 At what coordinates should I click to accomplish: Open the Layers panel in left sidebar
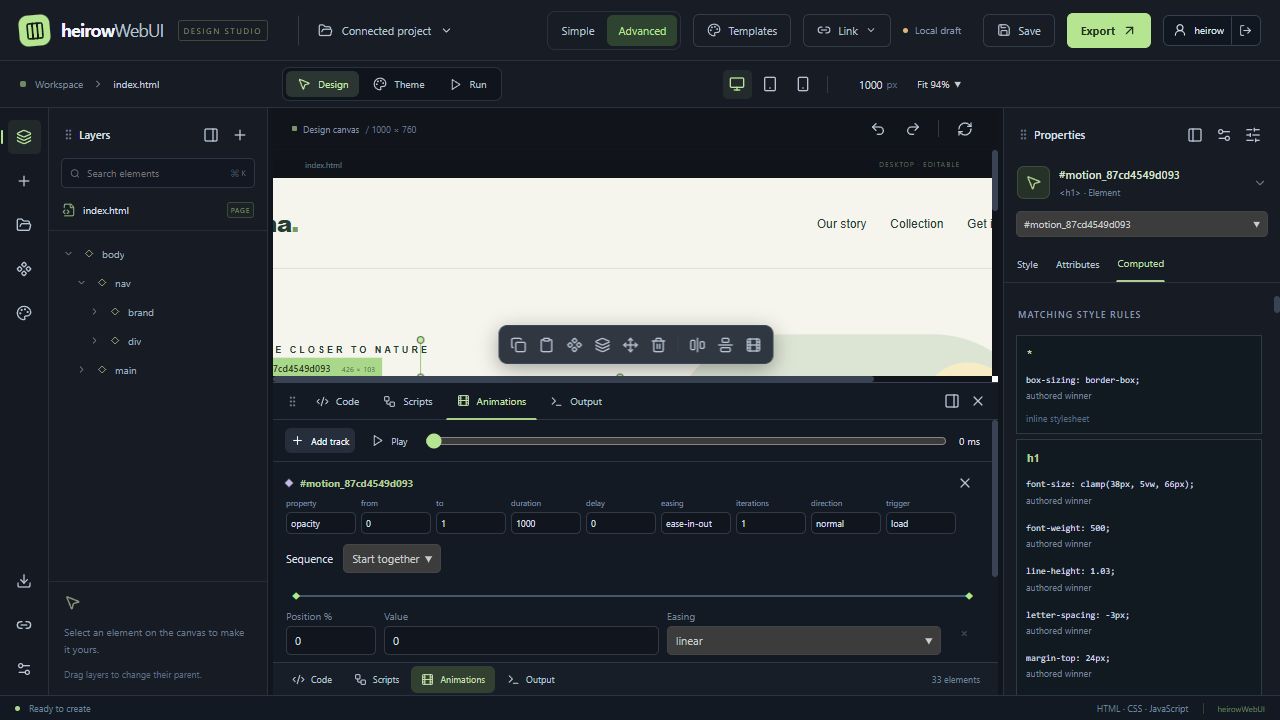(x=24, y=137)
